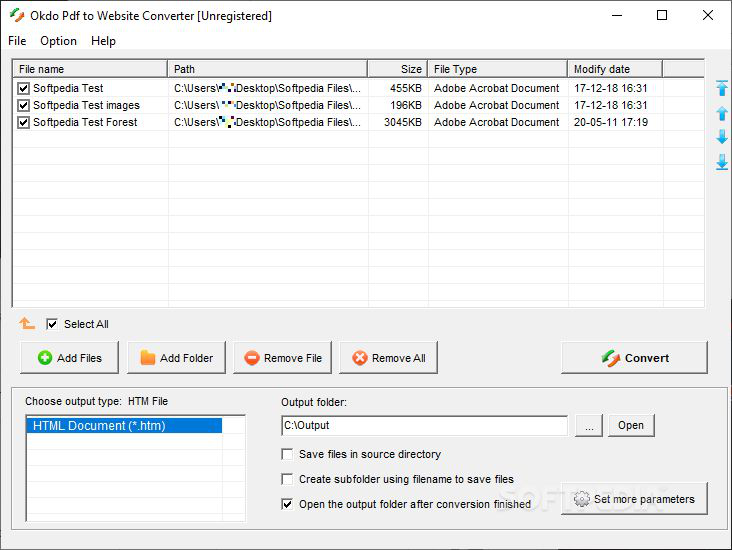The height and width of the screenshot is (550, 732).
Task: Click the orange up-level arrow icon
Action: tap(27, 324)
